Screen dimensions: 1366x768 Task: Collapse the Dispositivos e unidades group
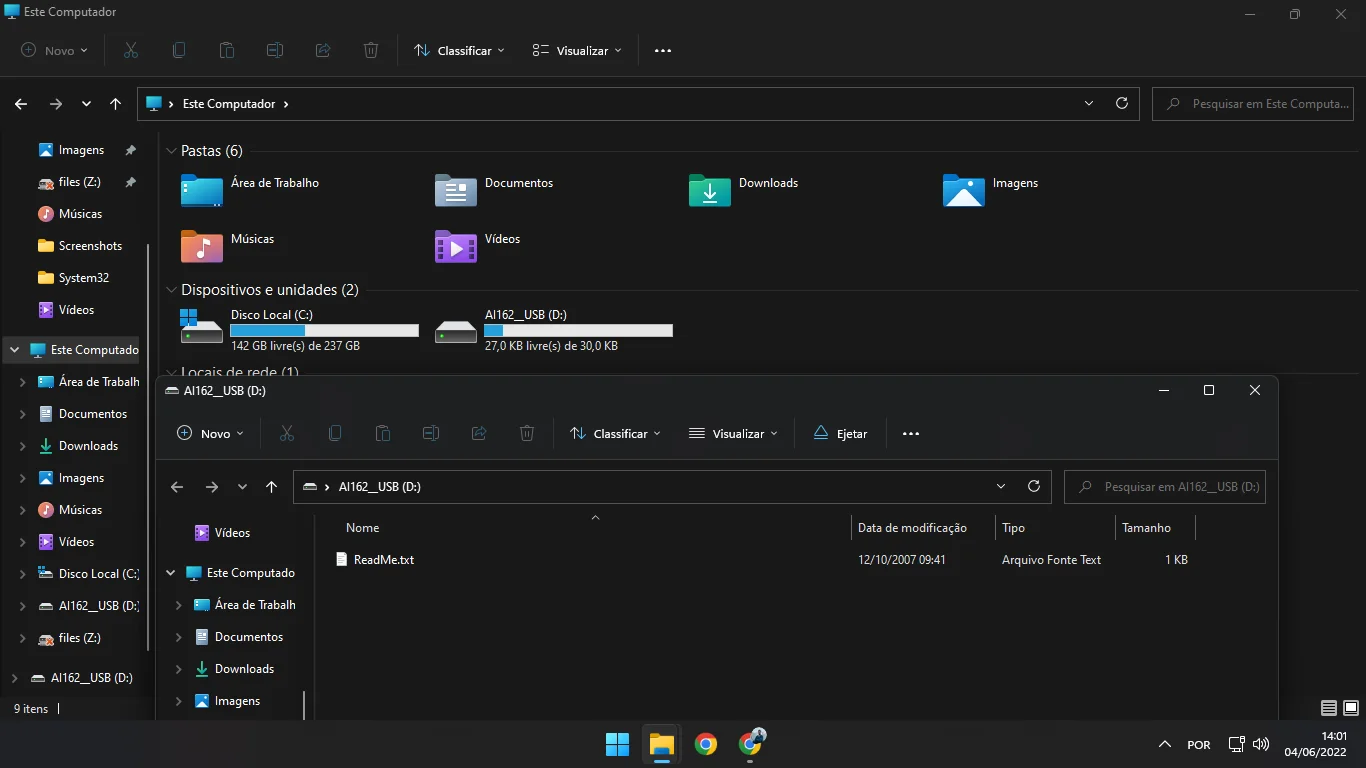click(170, 290)
